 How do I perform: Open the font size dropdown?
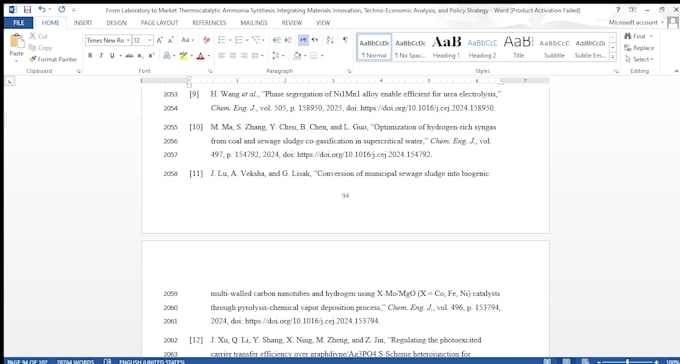click(x=150, y=40)
